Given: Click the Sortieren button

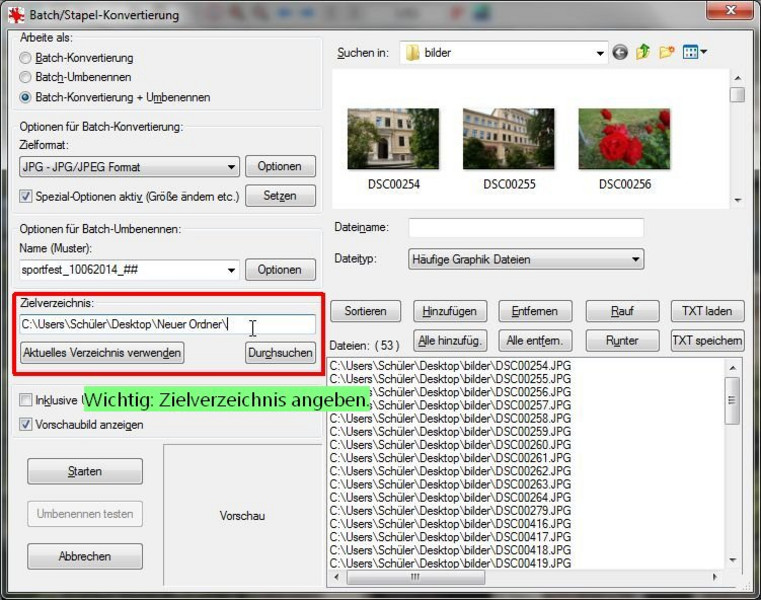Looking at the screenshot, I should tap(365, 311).
